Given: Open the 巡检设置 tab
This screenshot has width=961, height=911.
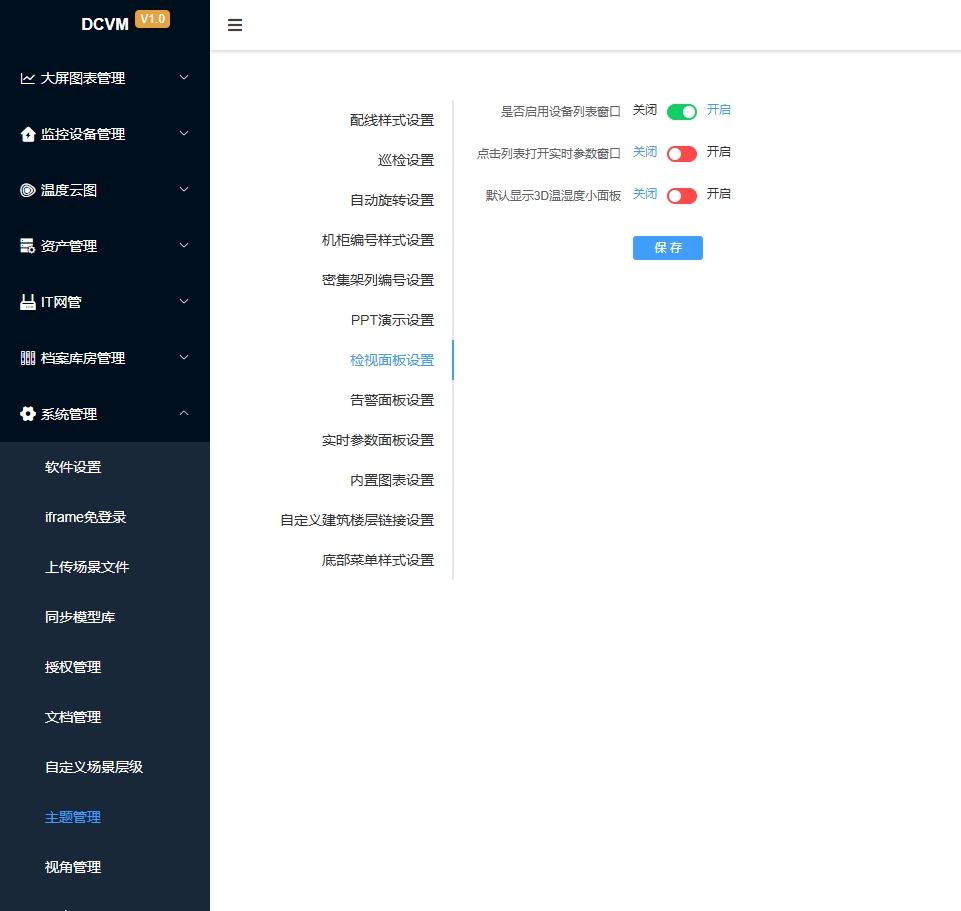Looking at the screenshot, I should coord(406,160).
